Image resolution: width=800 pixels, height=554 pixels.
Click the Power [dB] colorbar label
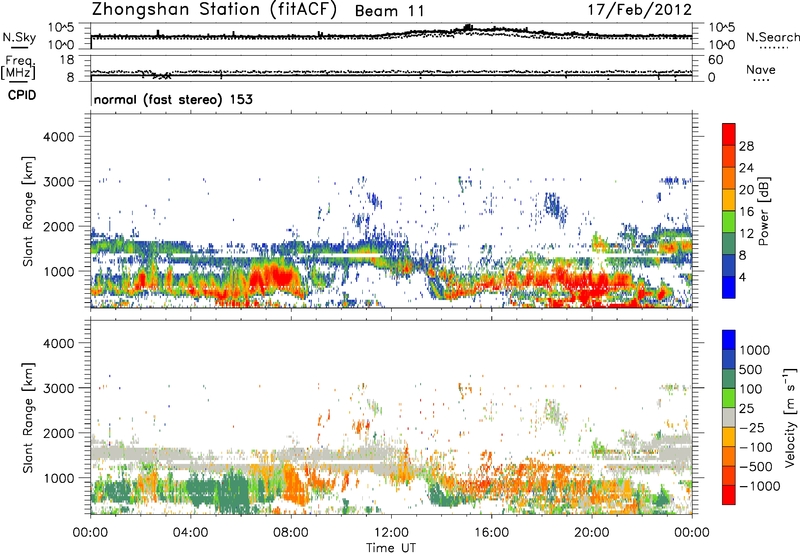point(763,211)
